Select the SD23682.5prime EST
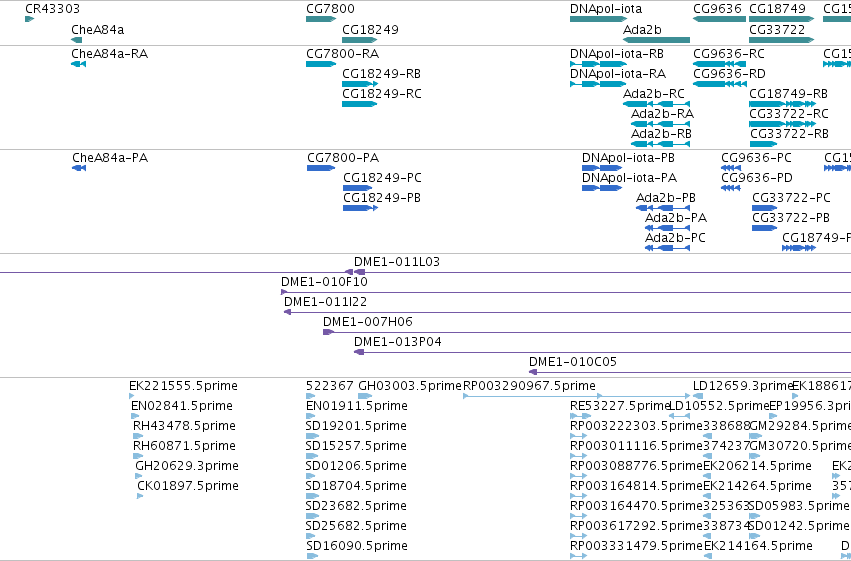This screenshot has width=851, height=561. (313, 516)
